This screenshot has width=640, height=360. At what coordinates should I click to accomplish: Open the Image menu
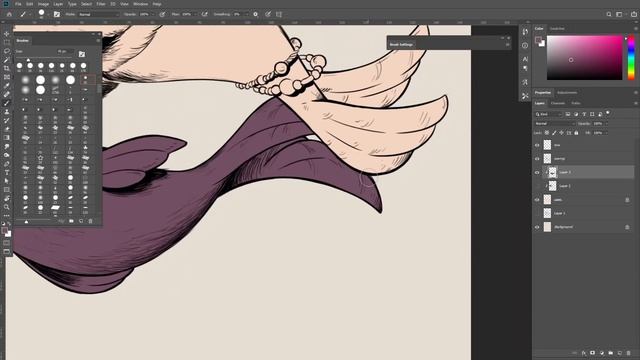tap(43, 4)
